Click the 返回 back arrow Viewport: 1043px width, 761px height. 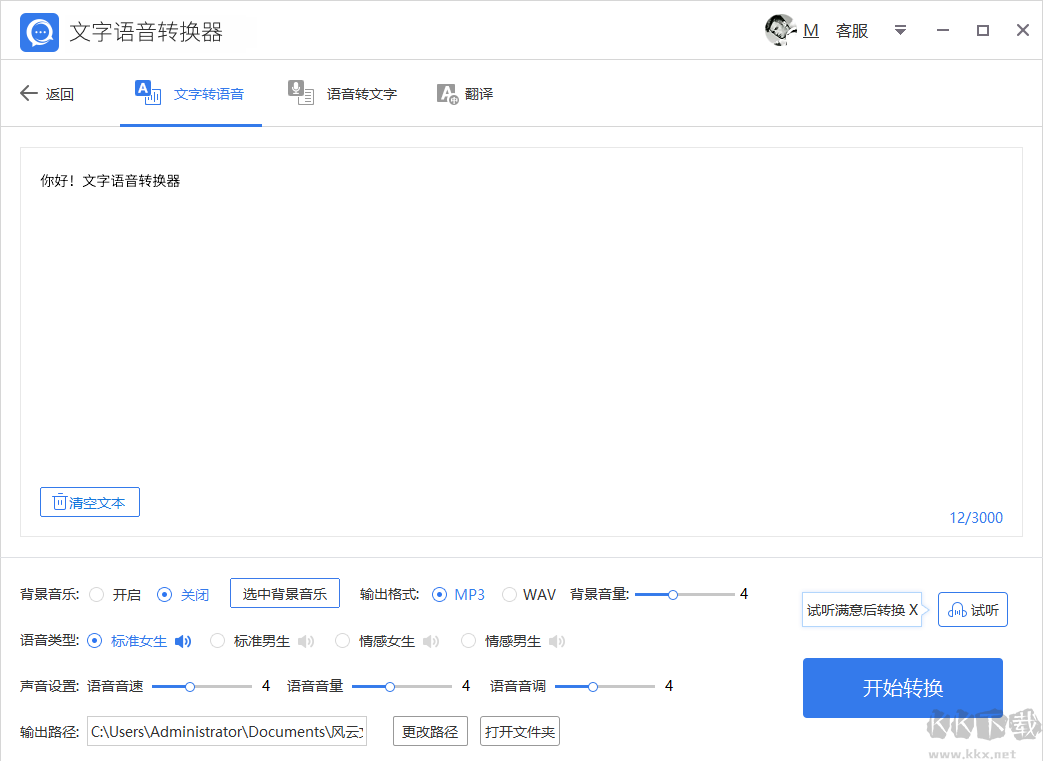[29, 93]
